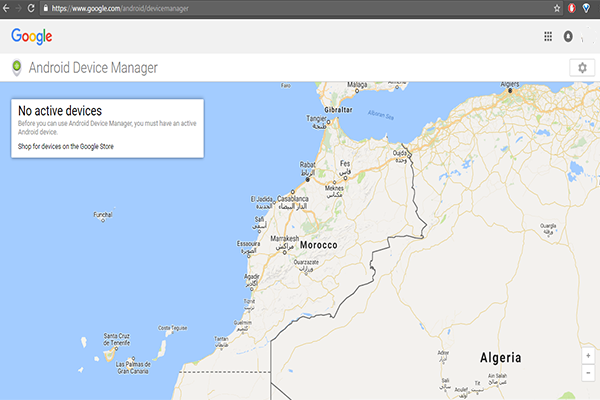Click the 'No active devices' heading
Screen dimensions: 600x400
(x=60, y=111)
